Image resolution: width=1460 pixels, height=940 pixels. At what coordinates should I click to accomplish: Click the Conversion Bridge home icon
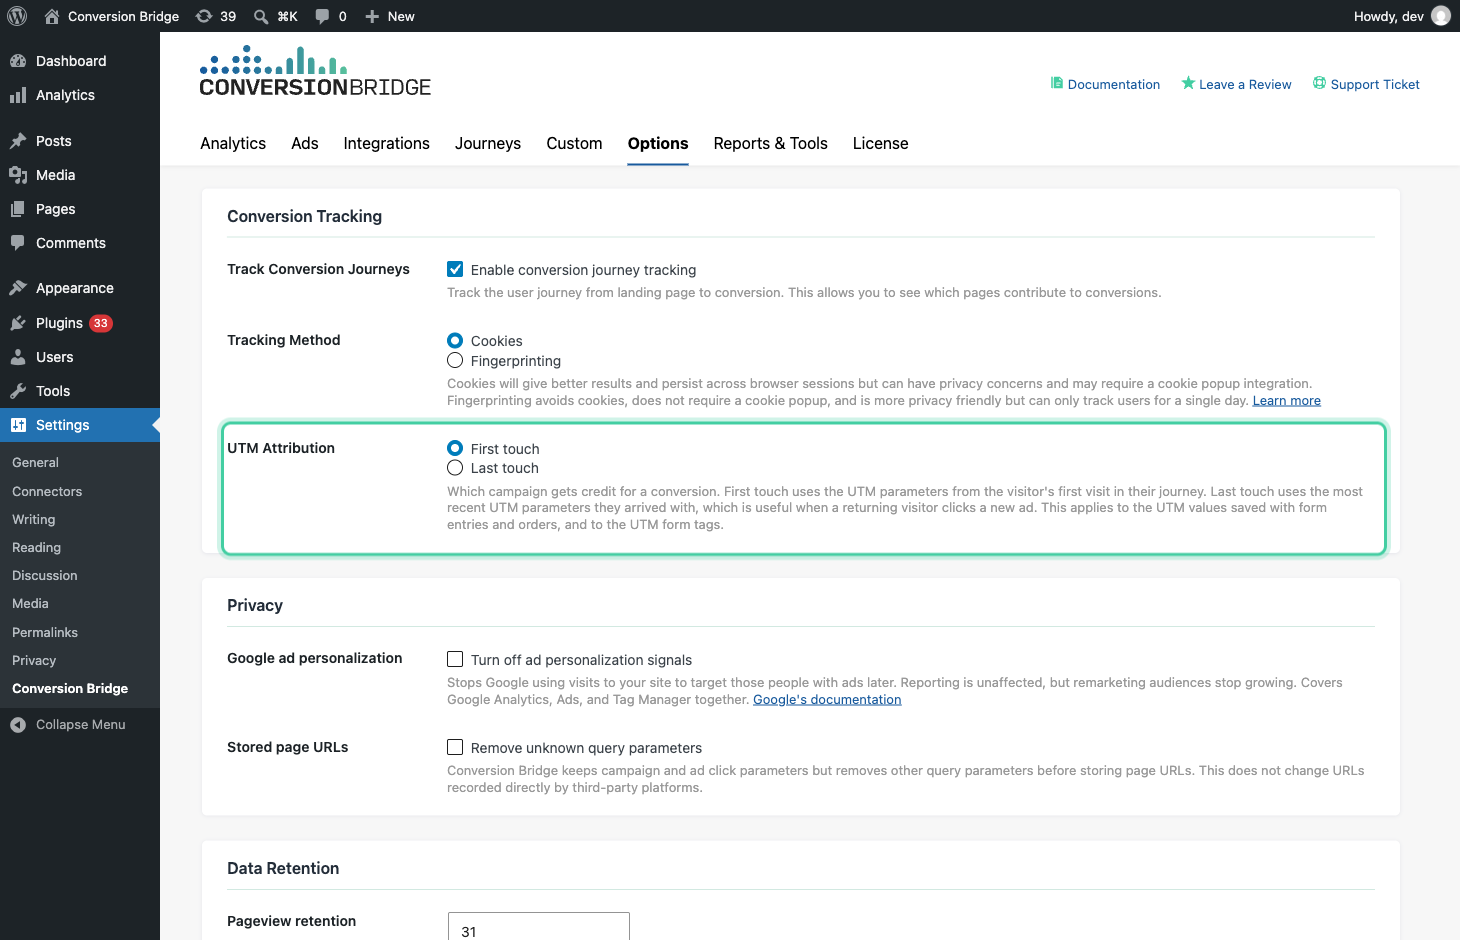pos(52,16)
